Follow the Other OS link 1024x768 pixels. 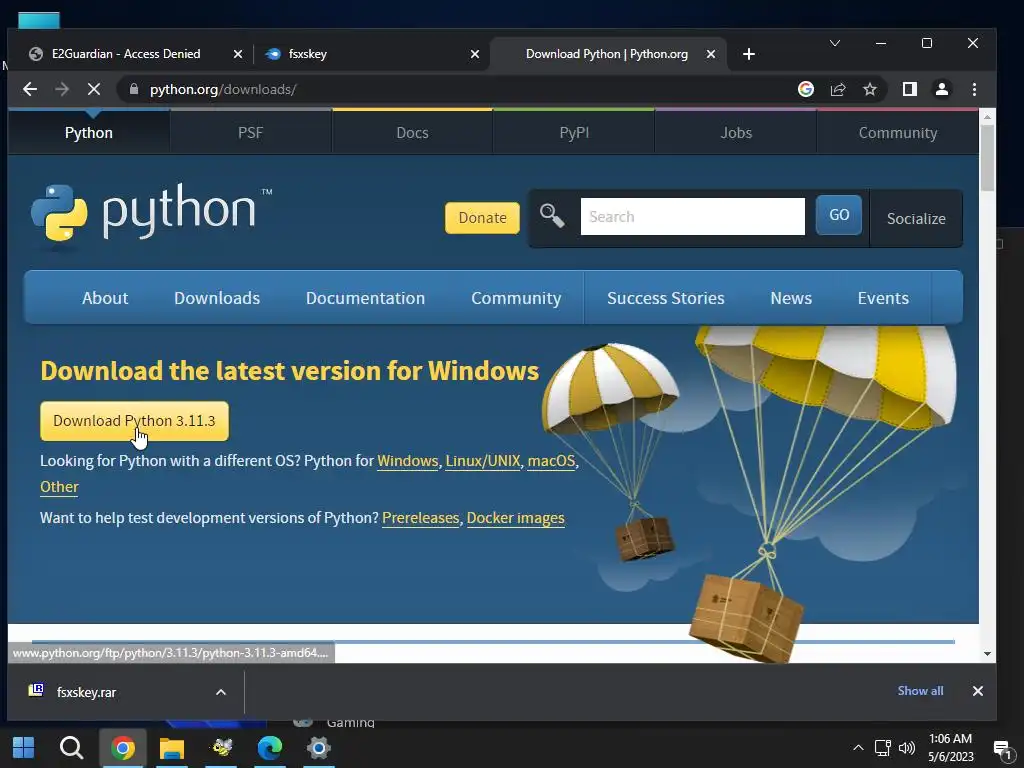point(59,487)
